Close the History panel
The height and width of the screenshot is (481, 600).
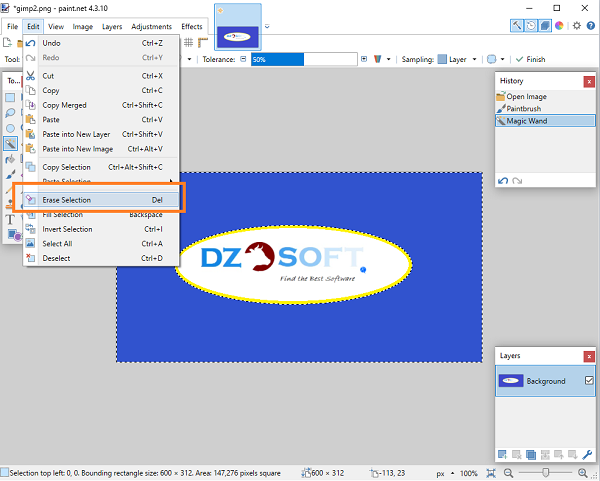(589, 82)
